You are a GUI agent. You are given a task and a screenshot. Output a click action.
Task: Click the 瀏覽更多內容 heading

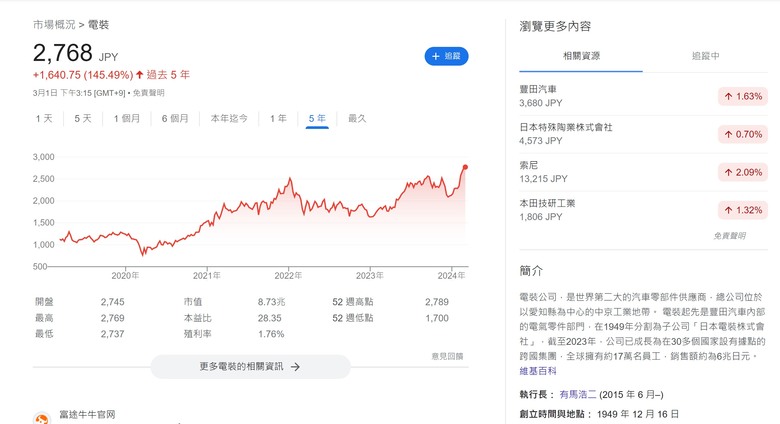pyautogui.click(x=555, y=26)
